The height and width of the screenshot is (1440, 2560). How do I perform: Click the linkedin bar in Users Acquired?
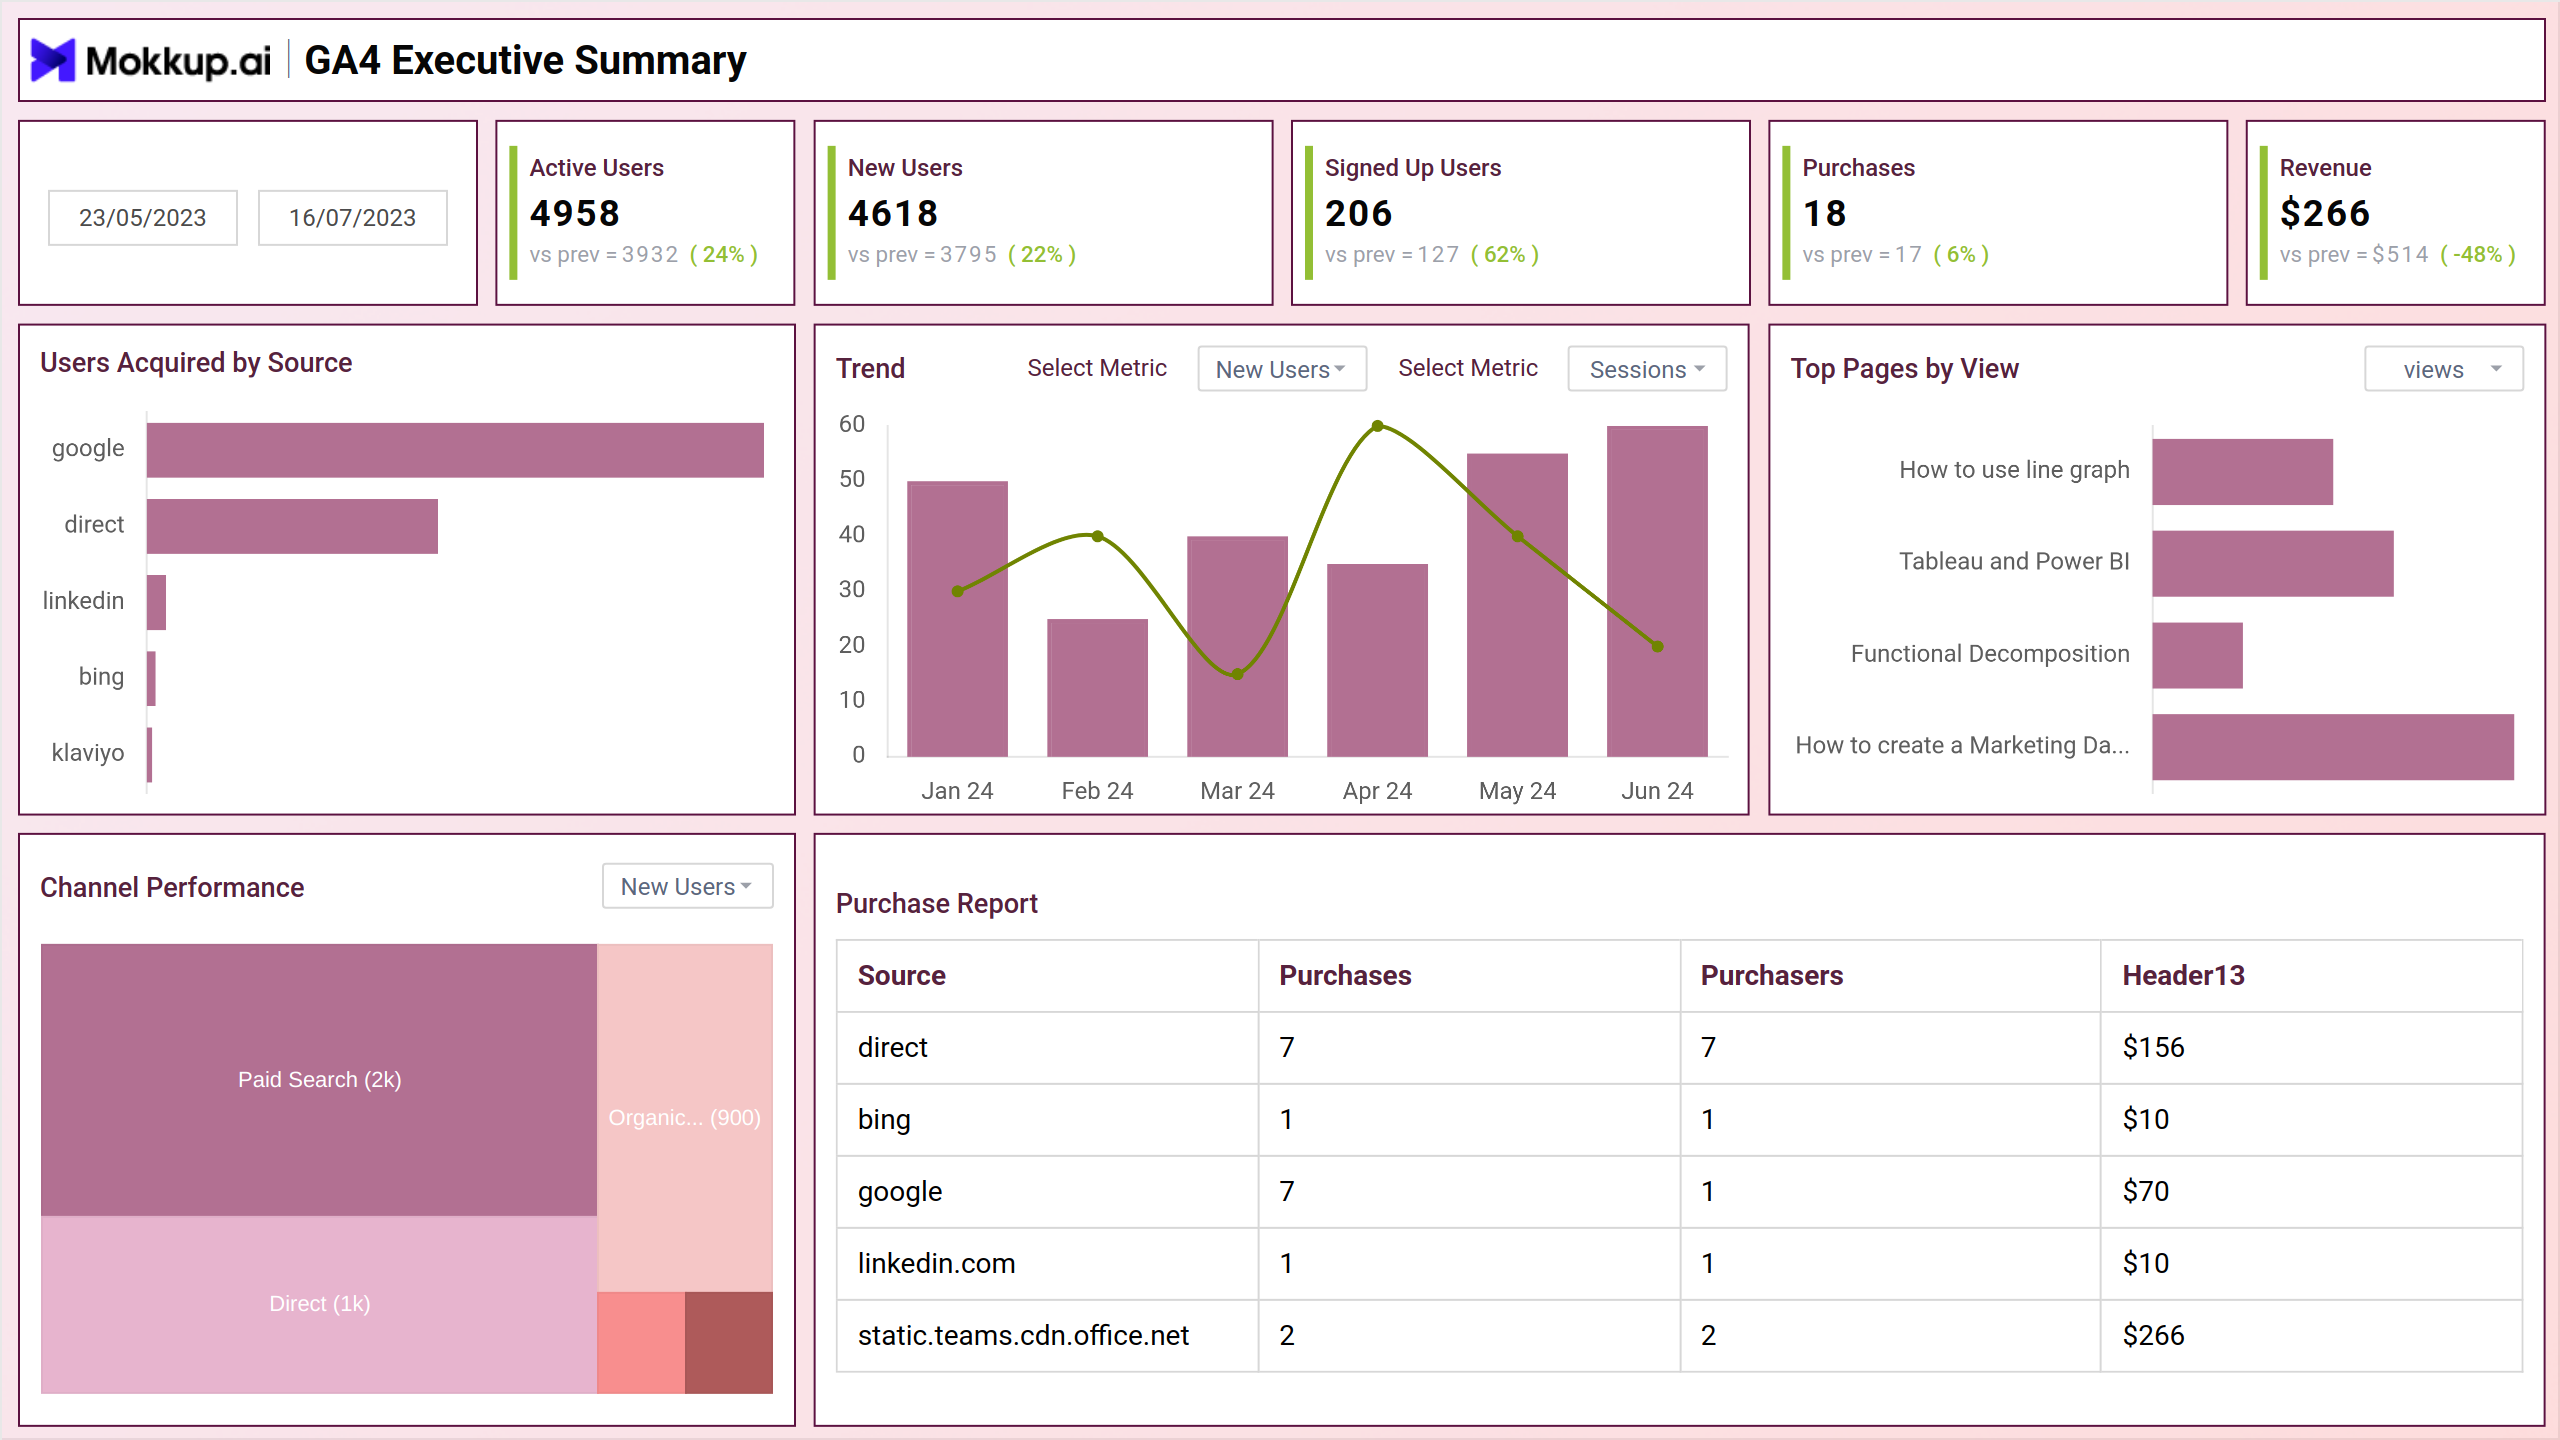156,602
